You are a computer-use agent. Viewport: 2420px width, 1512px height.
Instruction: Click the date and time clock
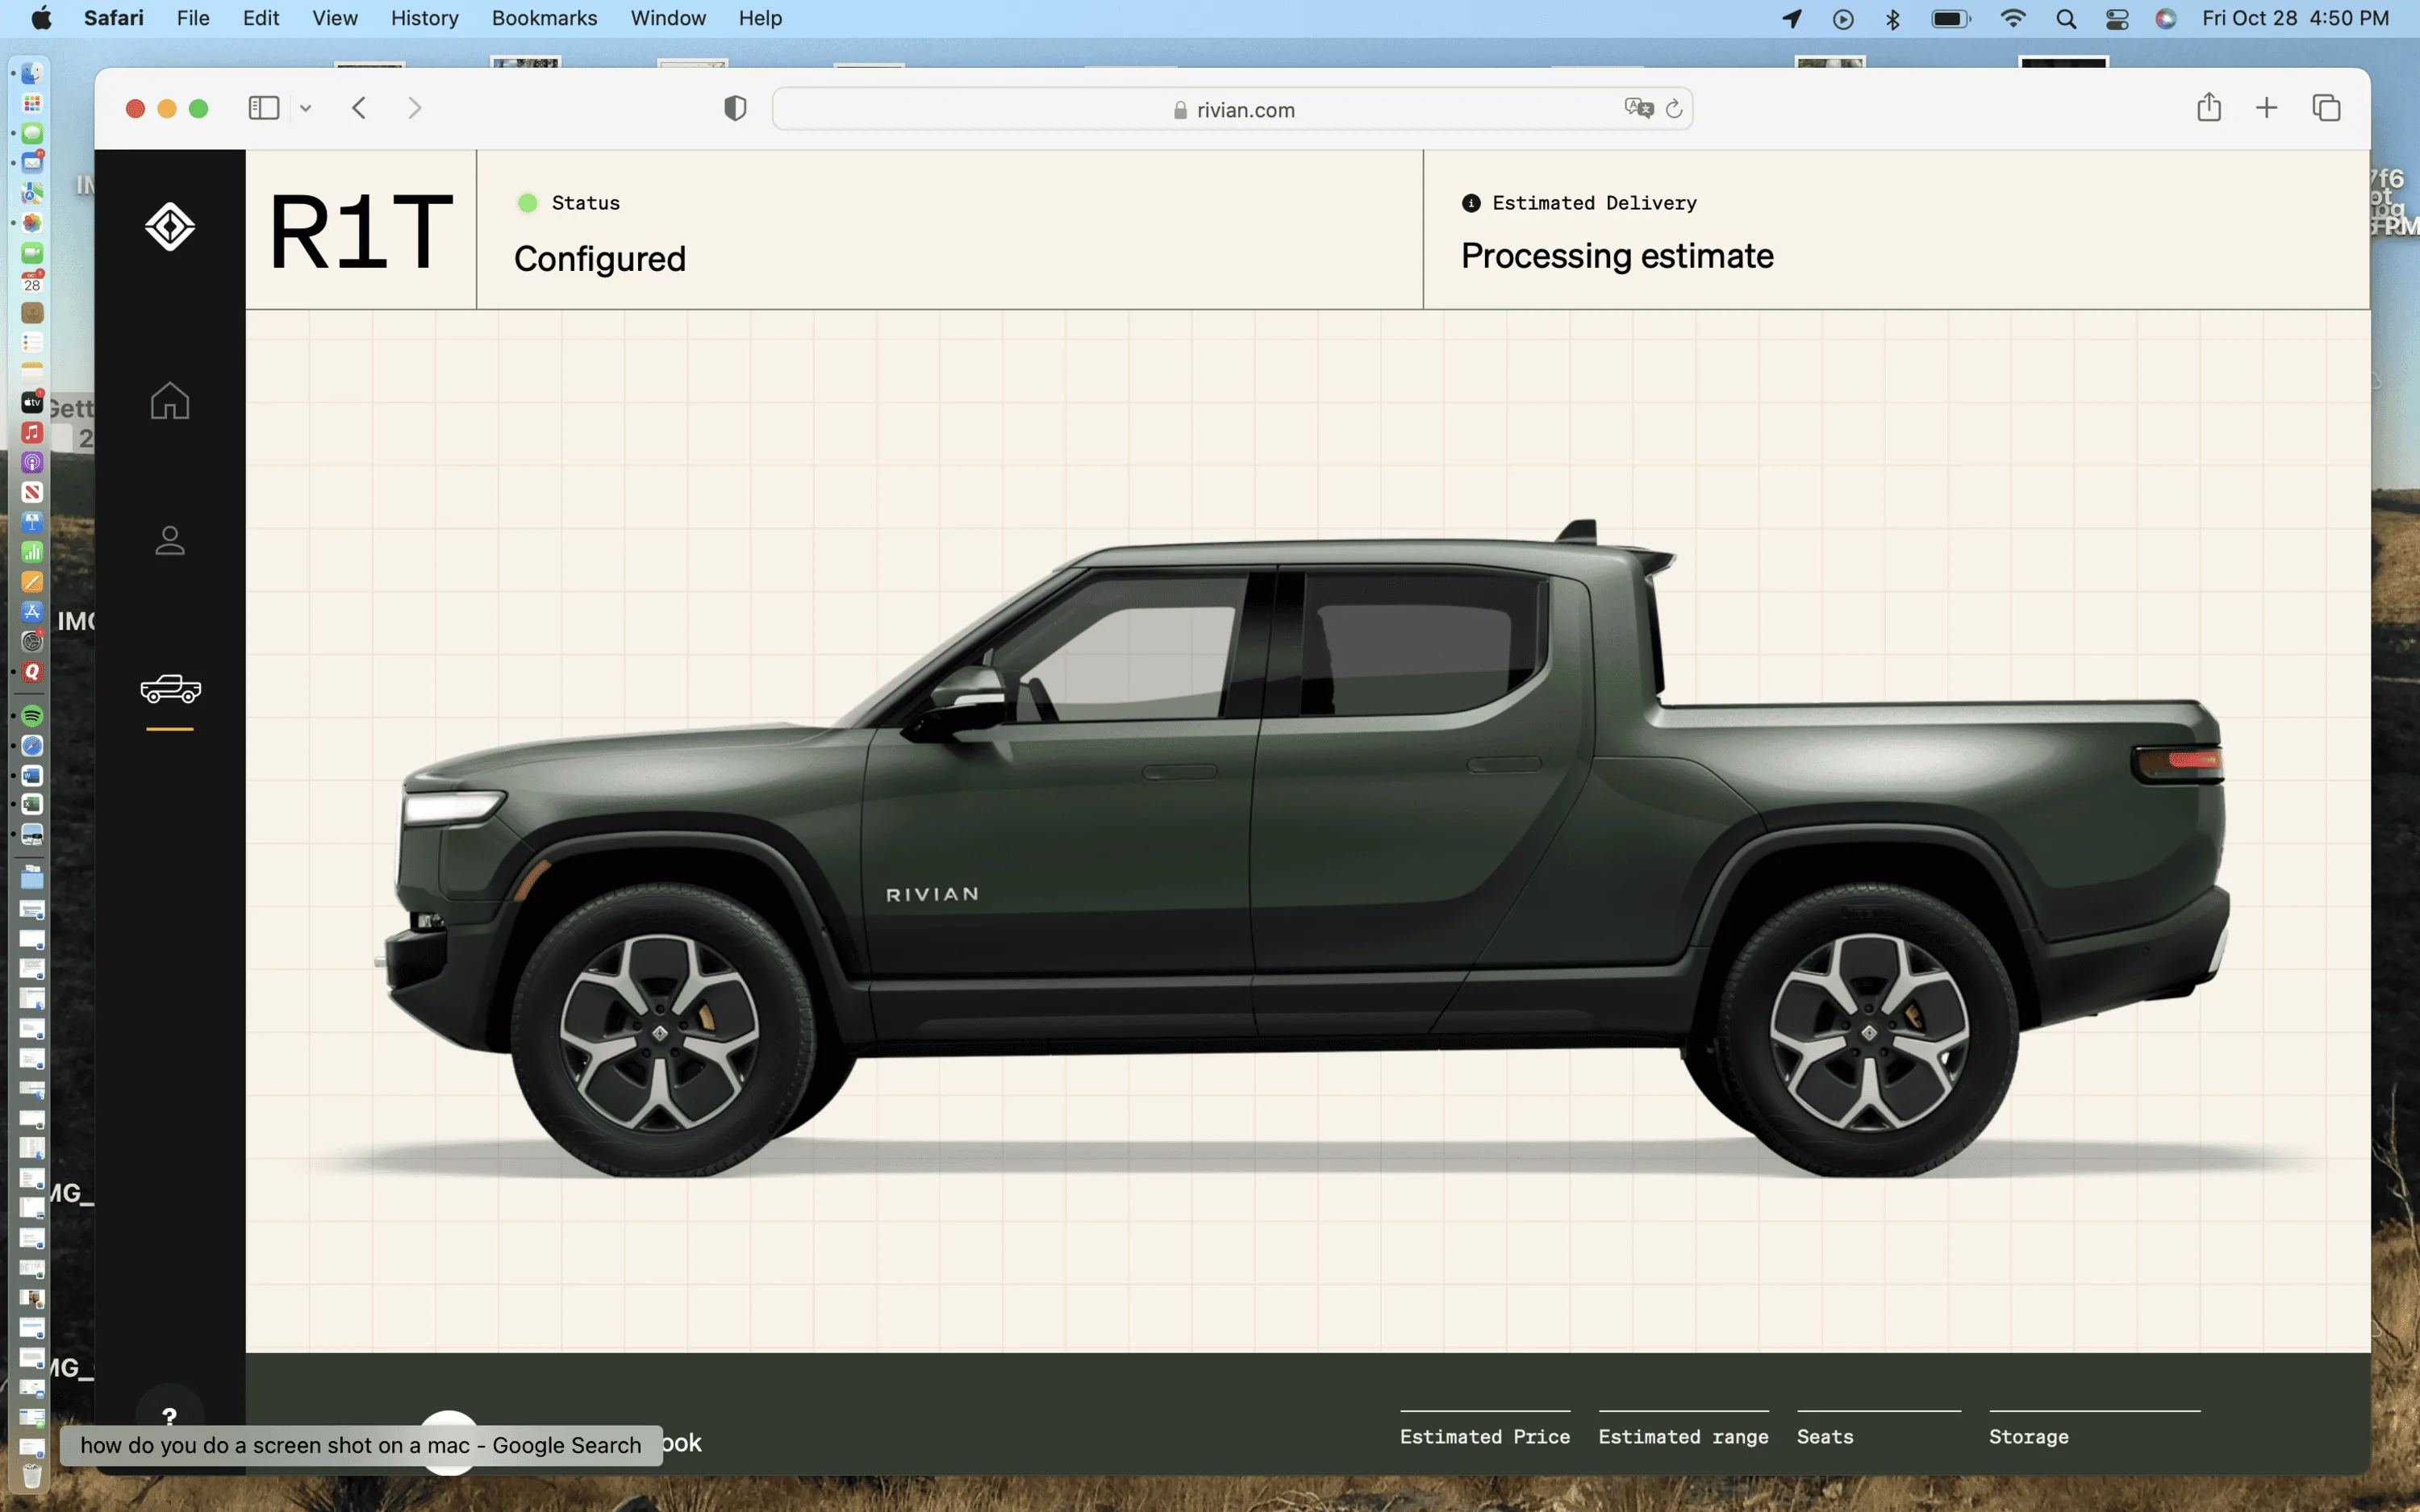click(x=2295, y=18)
